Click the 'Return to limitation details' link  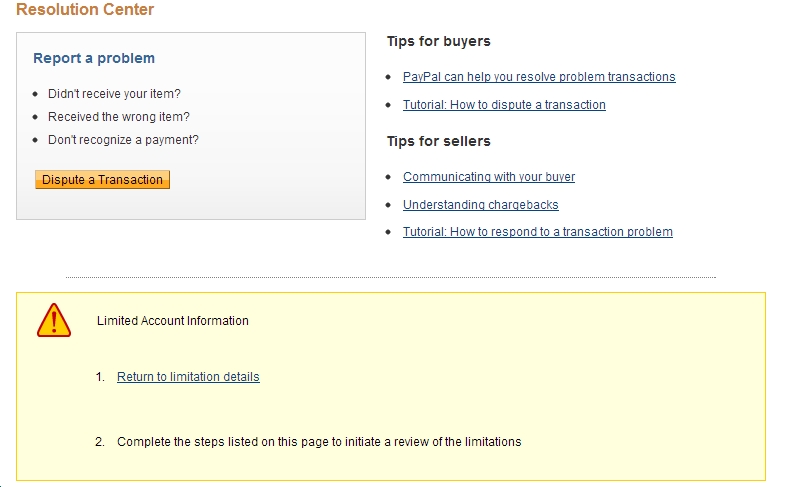pyautogui.click(x=188, y=377)
